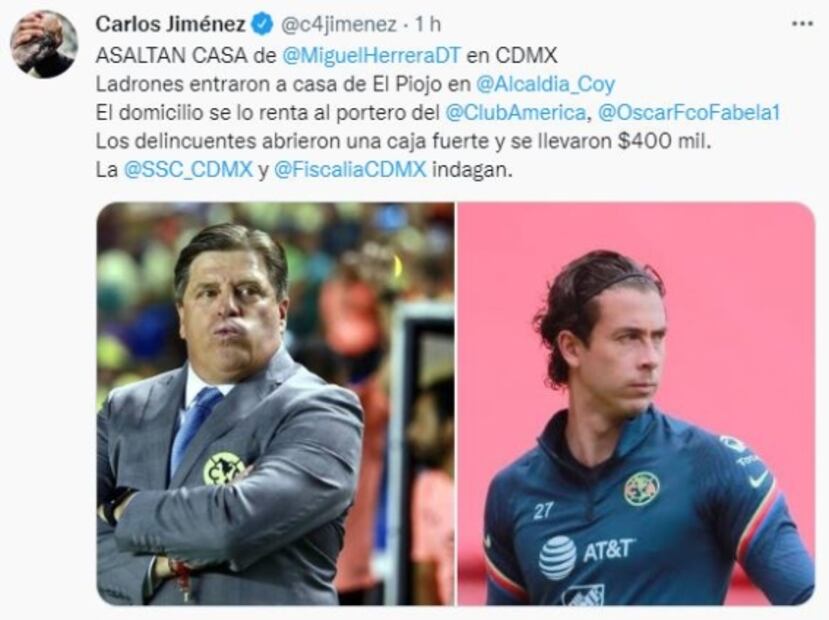The height and width of the screenshot is (620, 829).
Task: Open the @Alcaldia_Coy mention
Action: [546, 84]
